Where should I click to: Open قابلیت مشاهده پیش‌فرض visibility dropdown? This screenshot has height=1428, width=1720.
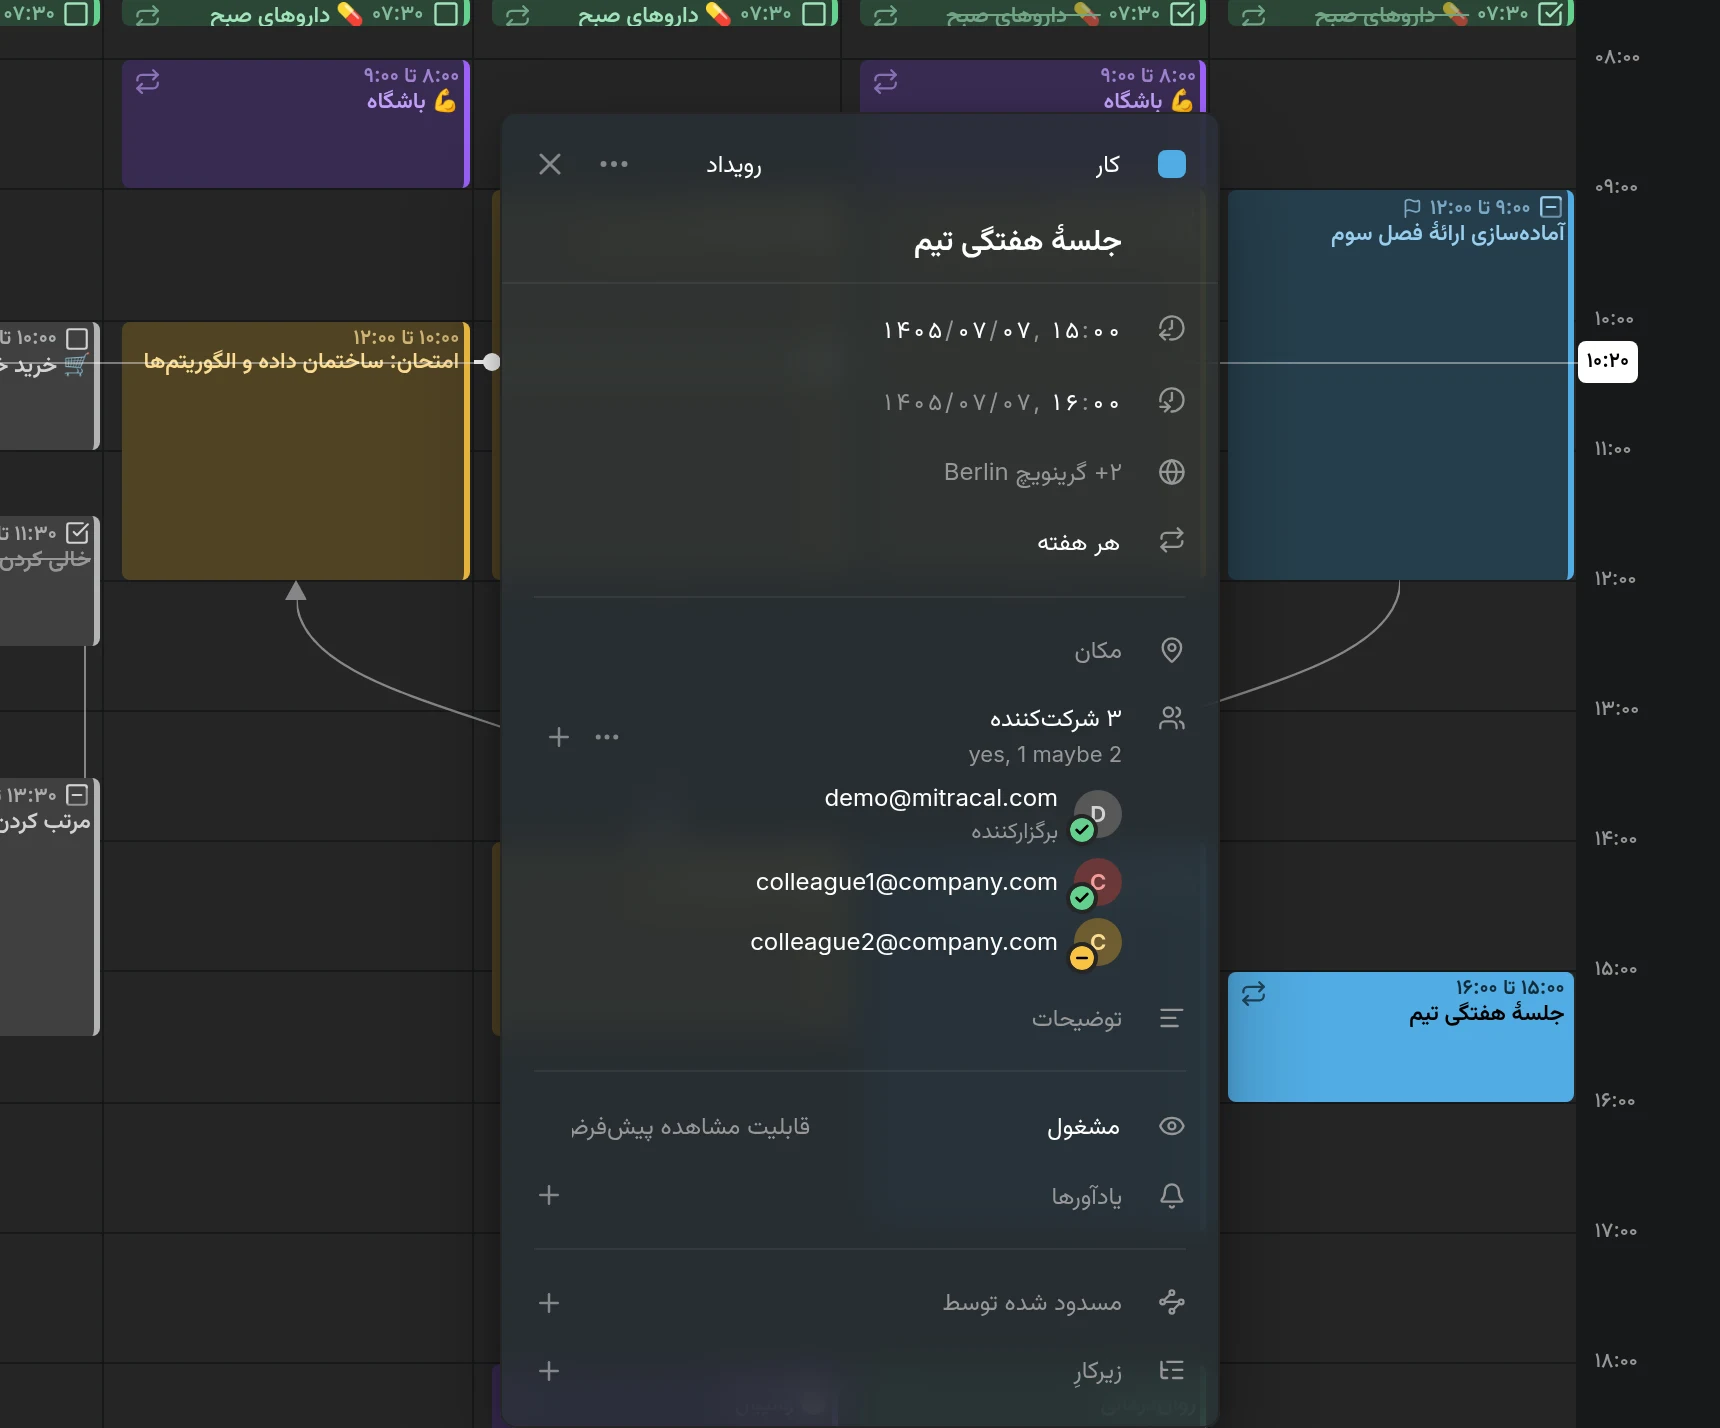click(x=690, y=1127)
